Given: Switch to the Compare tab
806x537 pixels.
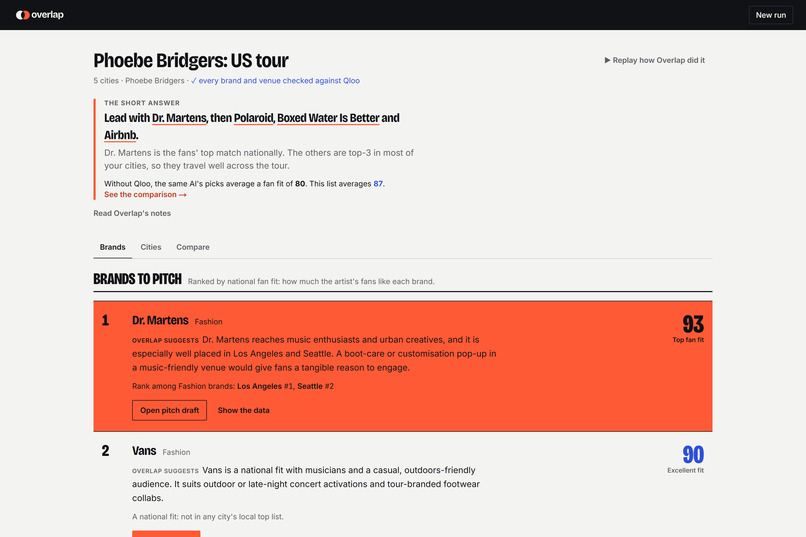Looking at the screenshot, I should pyautogui.click(x=193, y=247).
